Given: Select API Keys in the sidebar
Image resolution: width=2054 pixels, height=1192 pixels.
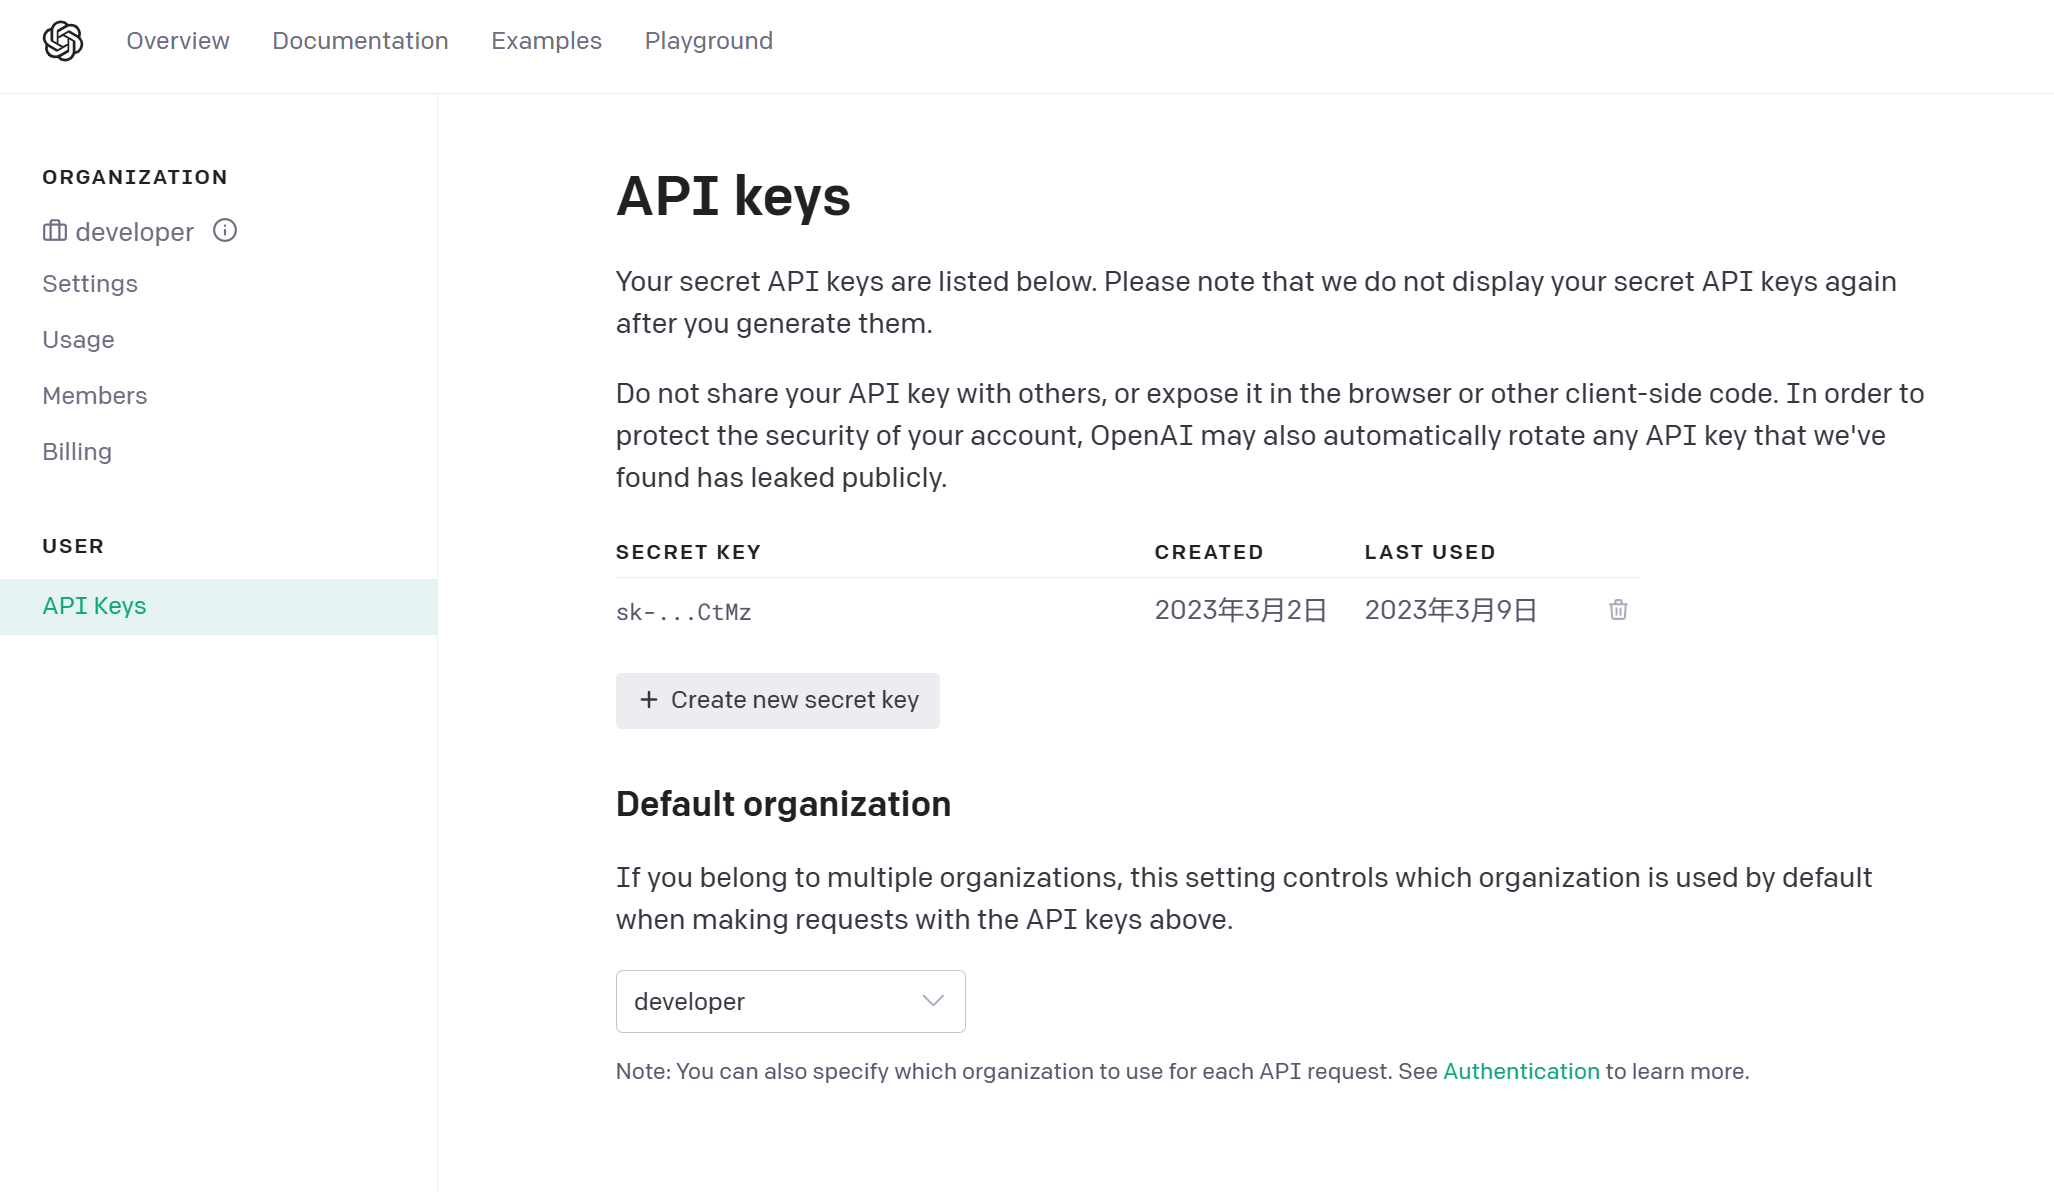Looking at the screenshot, I should pos(218,606).
